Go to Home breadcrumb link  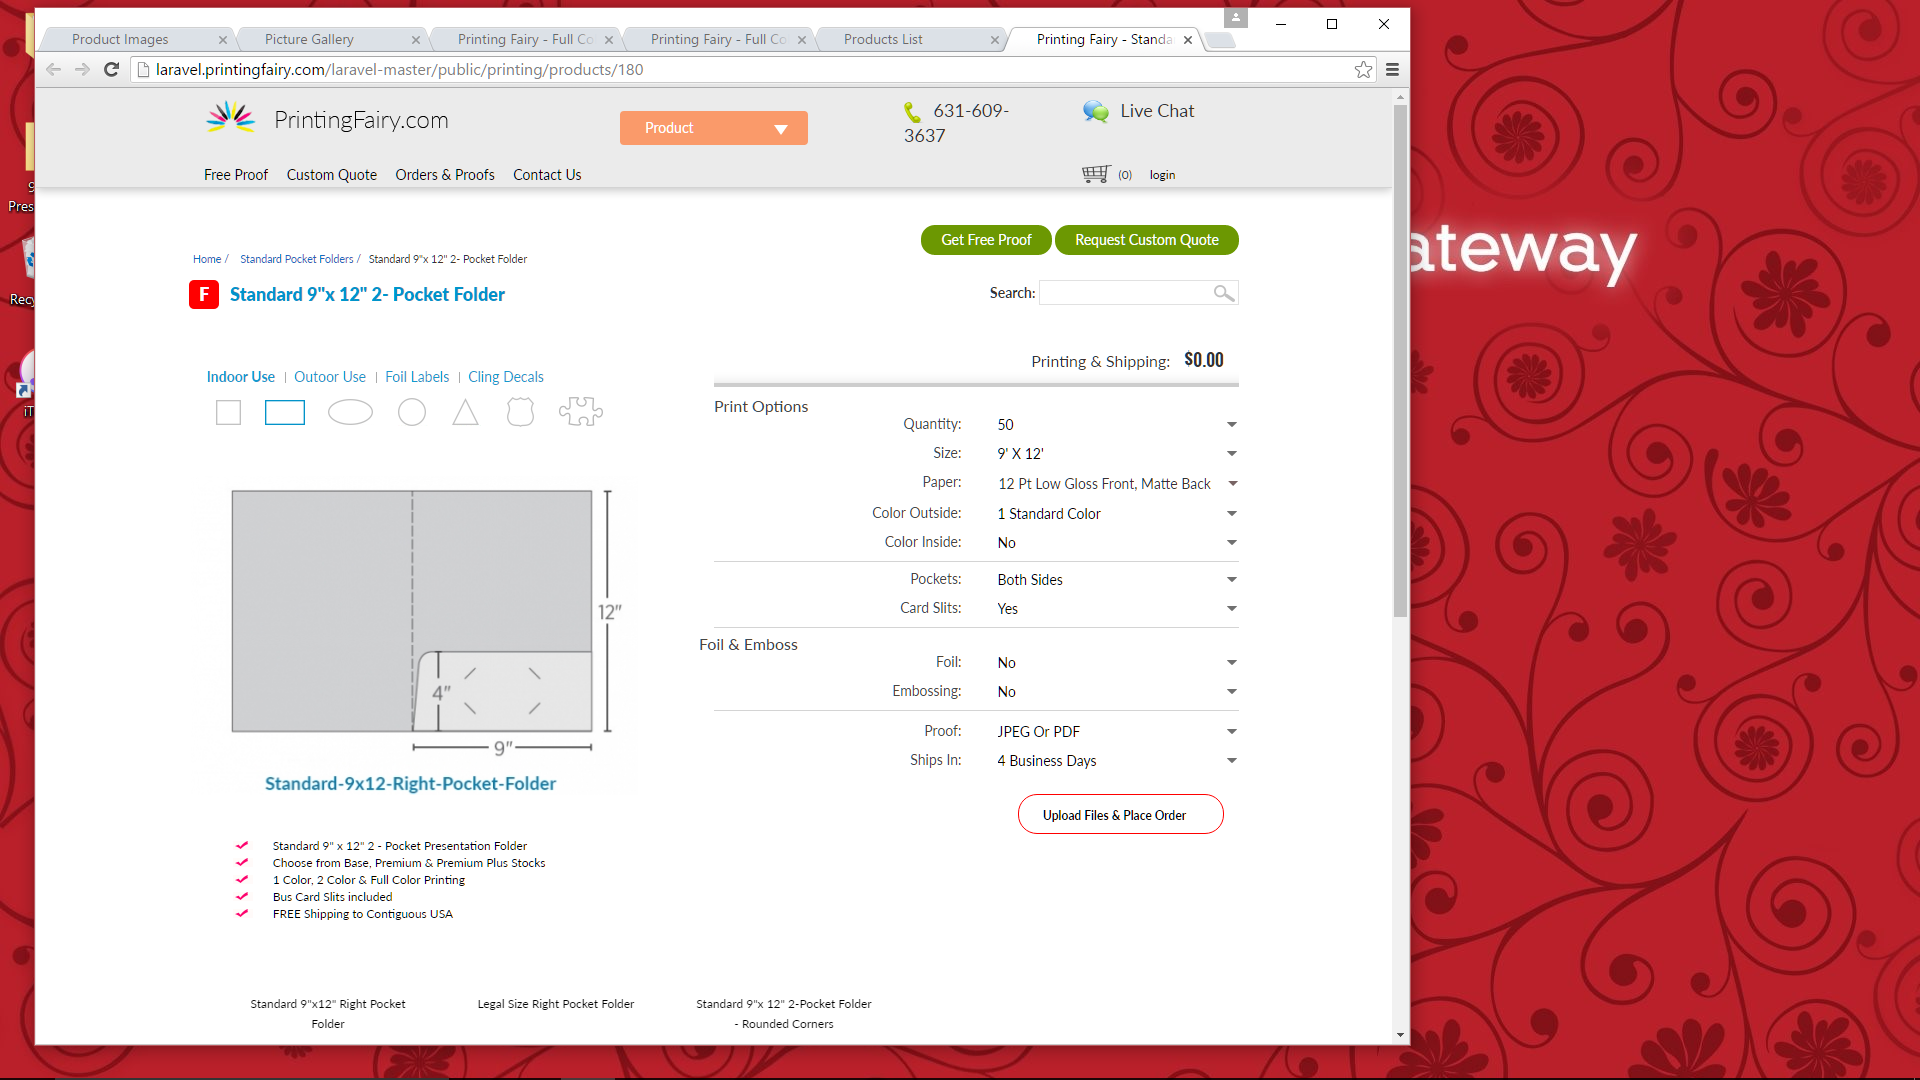coord(207,259)
